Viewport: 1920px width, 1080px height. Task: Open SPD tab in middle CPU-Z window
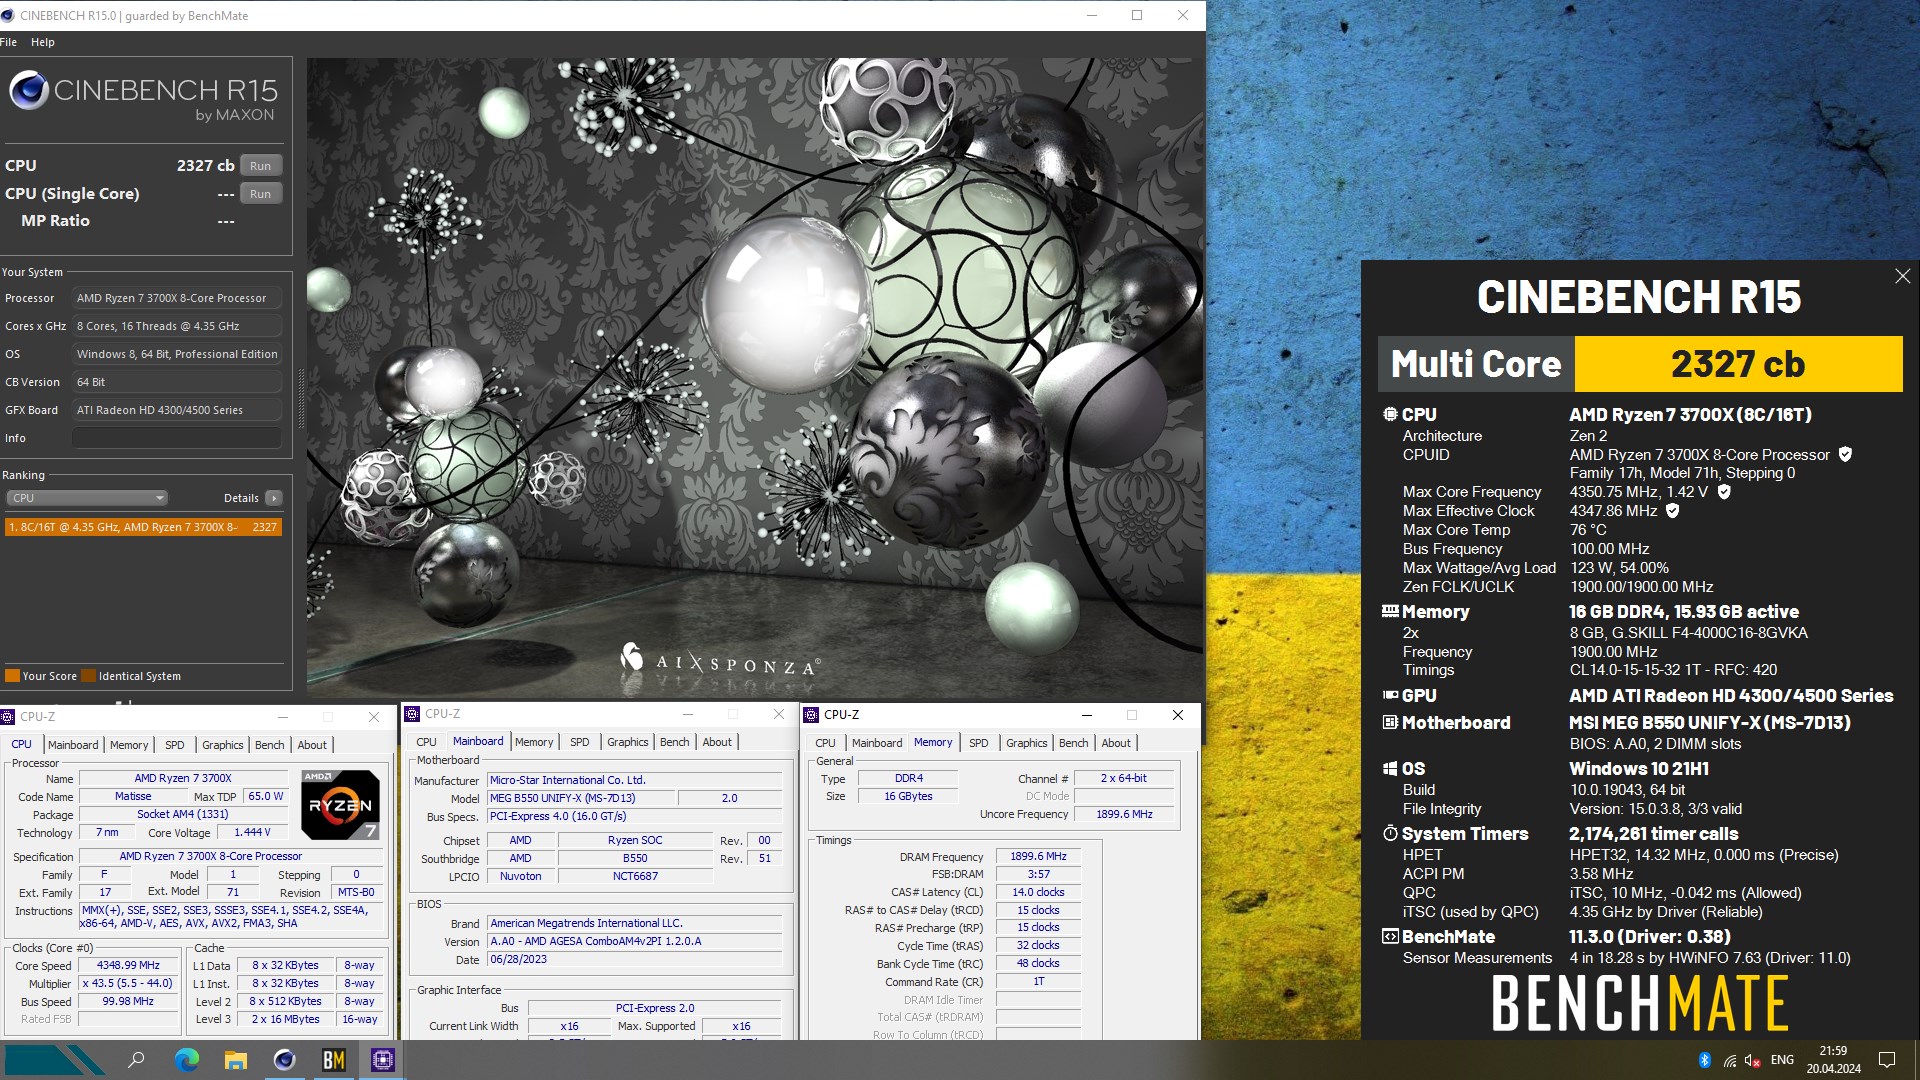point(580,742)
